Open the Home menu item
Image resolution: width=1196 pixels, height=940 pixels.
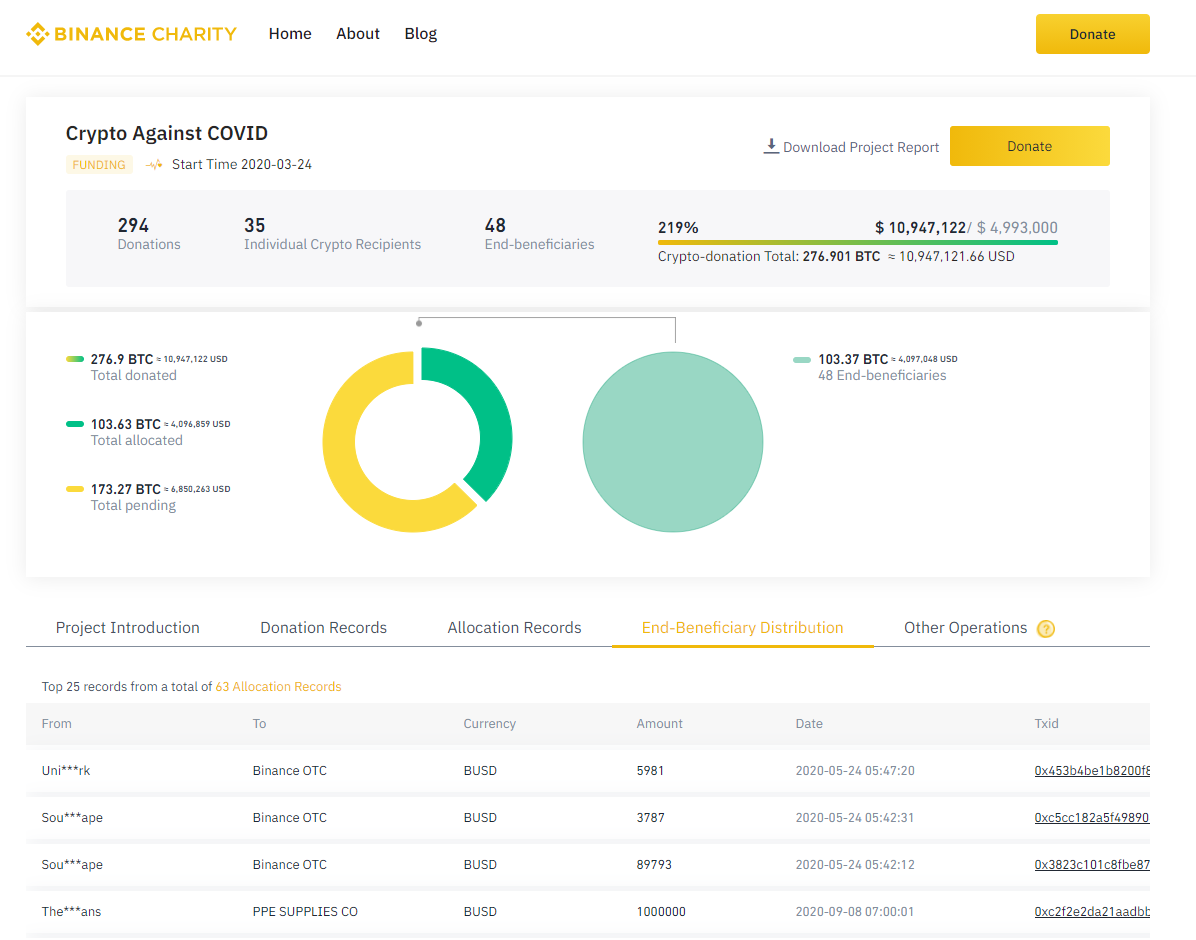pyautogui.click(x=290, y=34)
